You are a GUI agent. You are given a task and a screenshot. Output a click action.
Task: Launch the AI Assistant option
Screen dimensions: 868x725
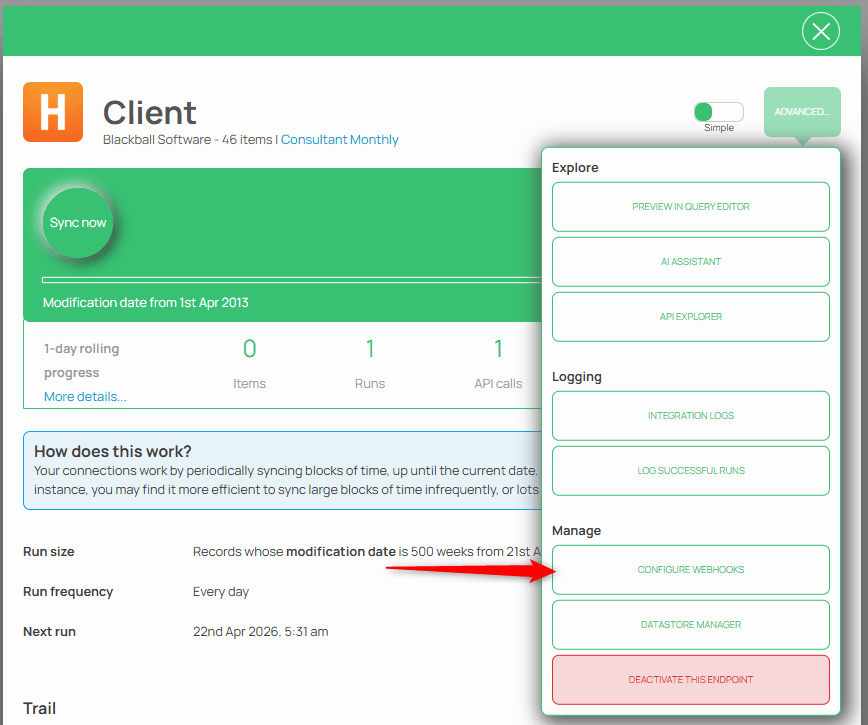pos(690,262)
